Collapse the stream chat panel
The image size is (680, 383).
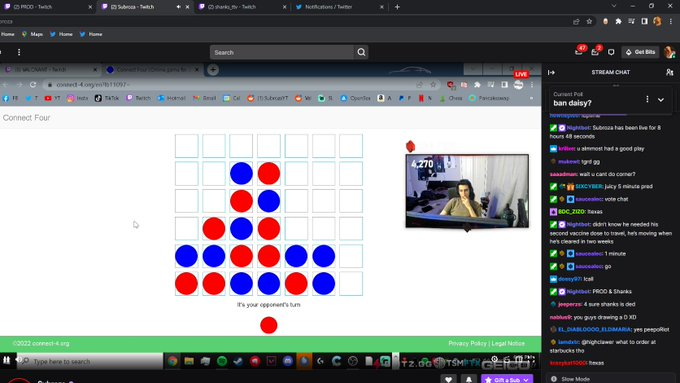(551, 72)
